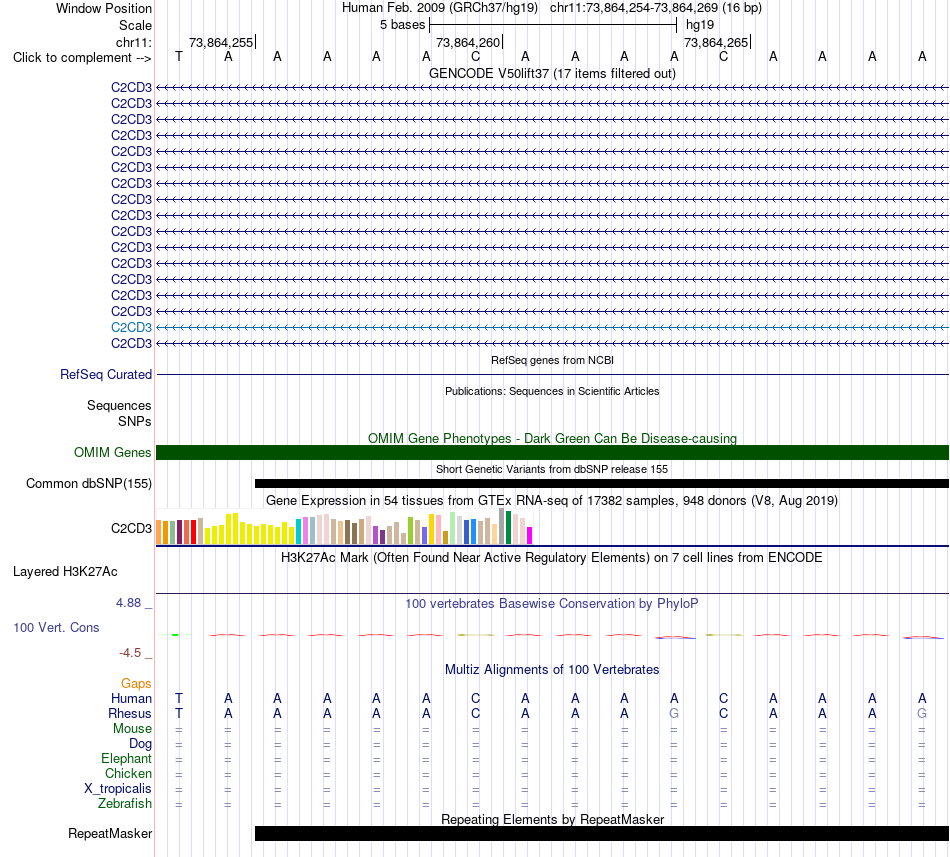Click the 'Human Feb. 2009 (GRCh37/hg19)' header text
950x857 pixels.
pyautogui.click(x=440, y=8)
